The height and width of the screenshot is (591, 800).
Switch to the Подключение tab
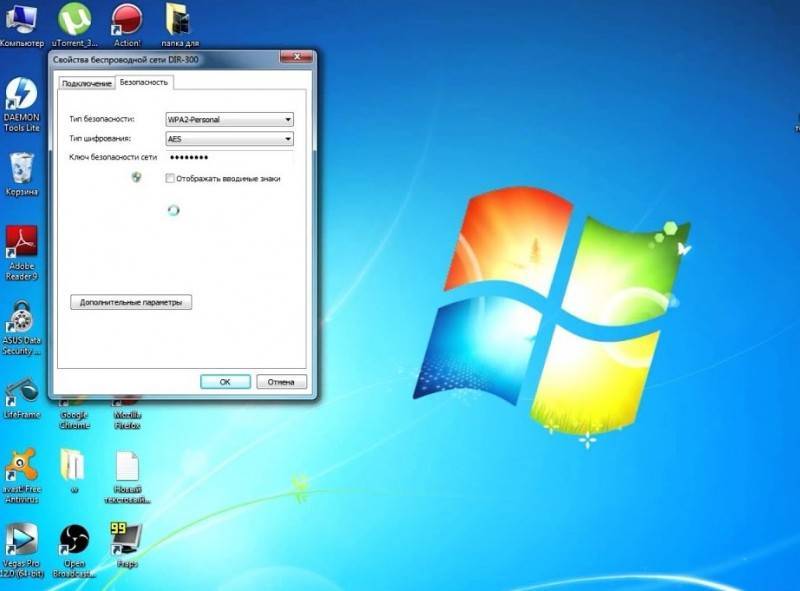point(87,83)
